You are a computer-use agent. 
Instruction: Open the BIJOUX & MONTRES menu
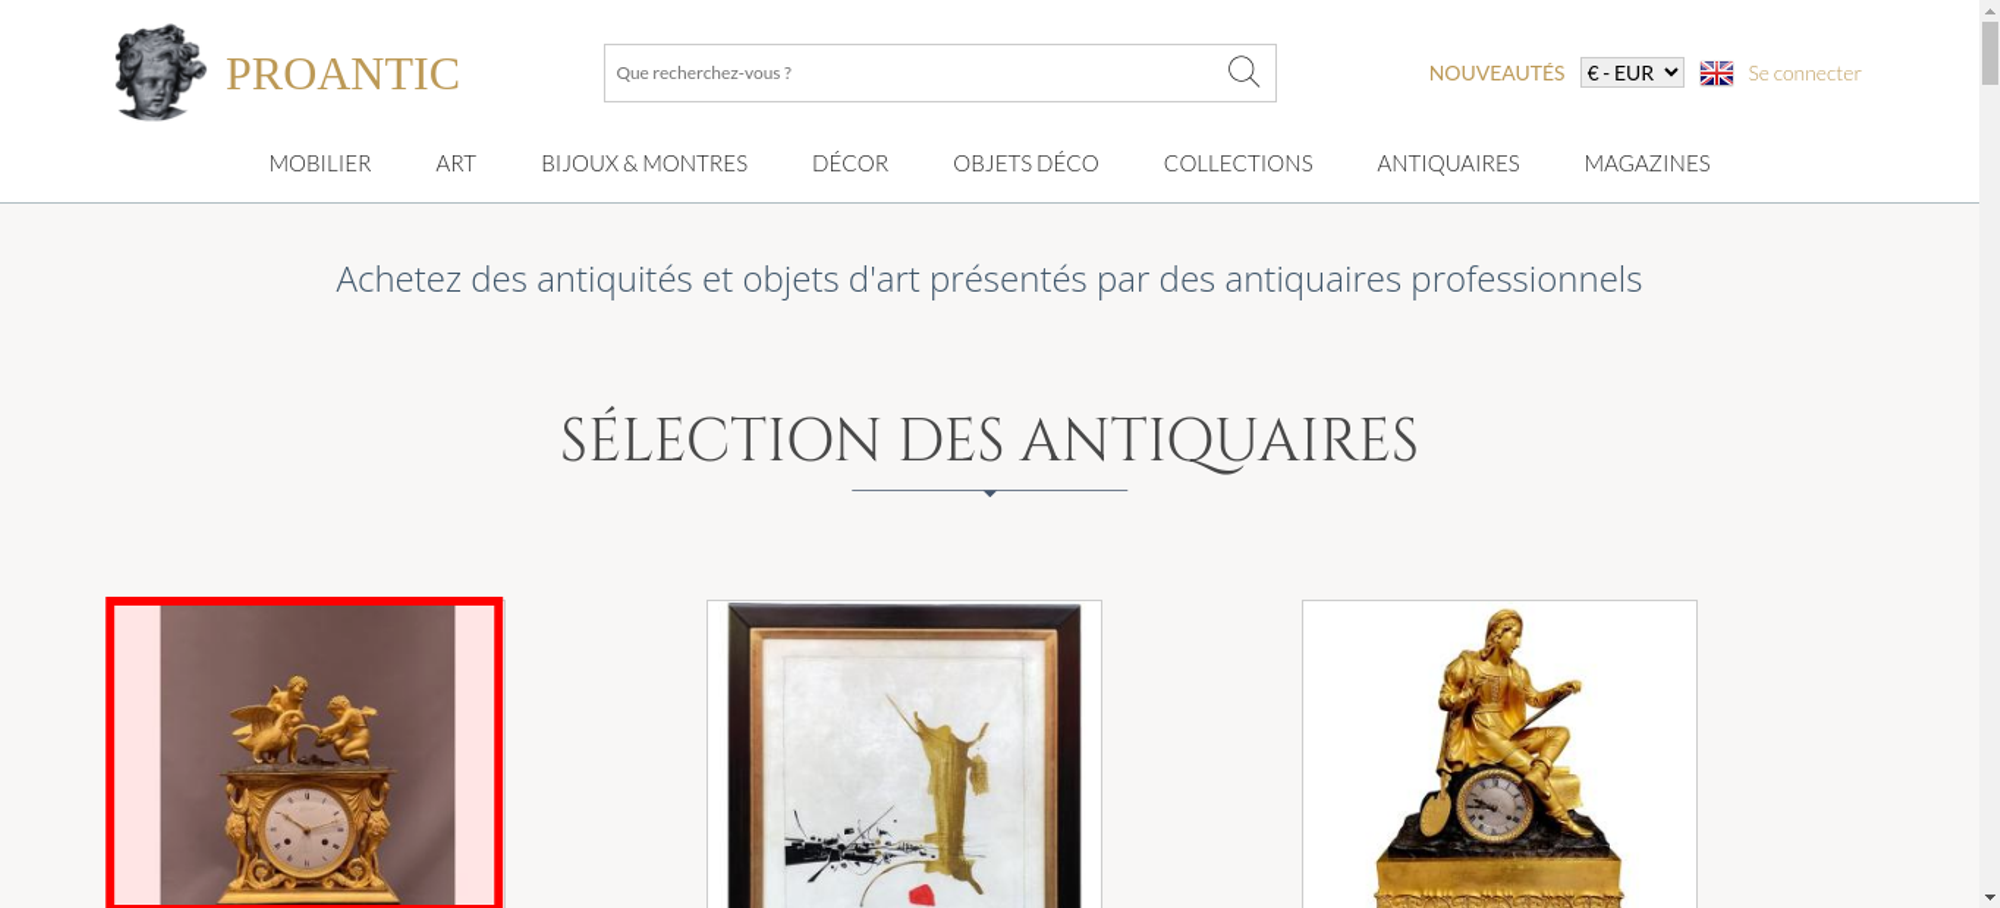pyautogui.click(x=644, y=163)
